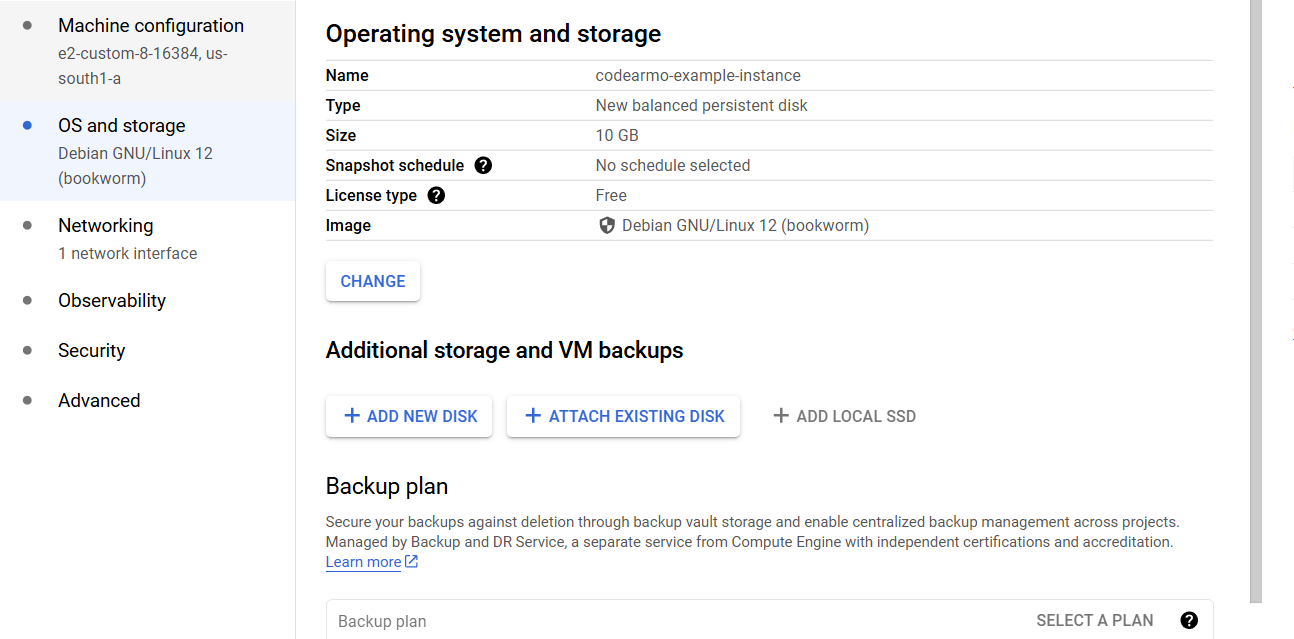The height and width of the screenshot is (639, 1294).
Task: Click the New balanced persistent disk value
Action: 701,105
